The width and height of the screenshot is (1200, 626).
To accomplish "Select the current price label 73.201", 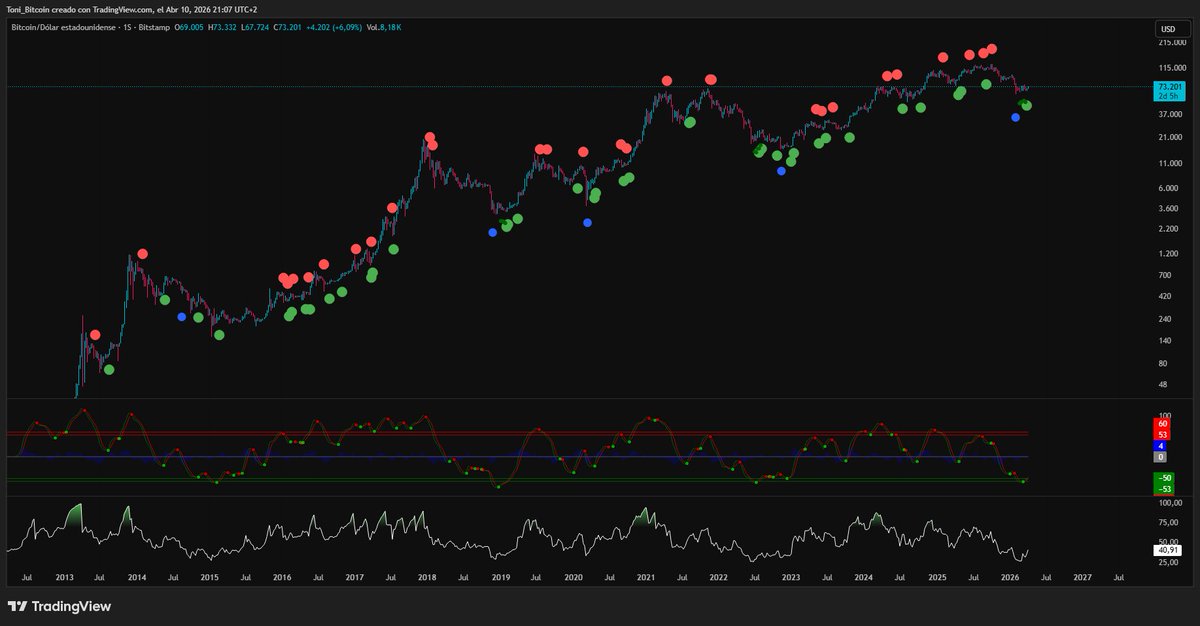I will 1168,87.
